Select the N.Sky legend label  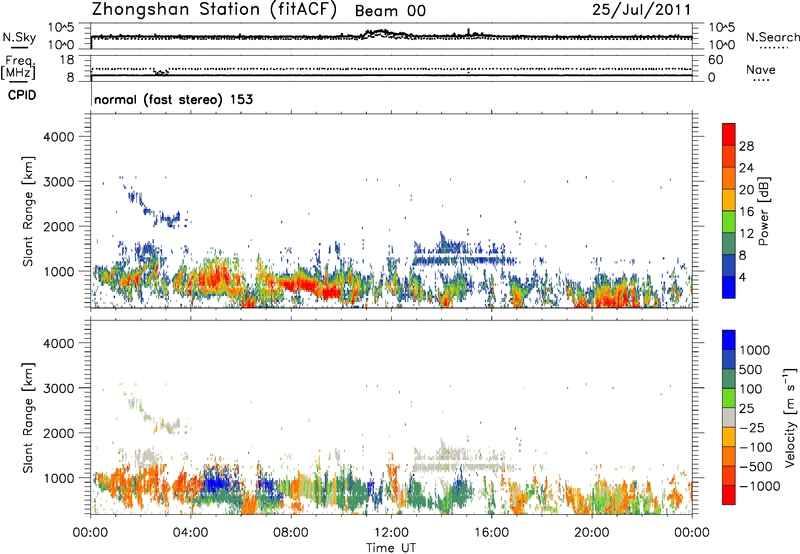[18, 38]
